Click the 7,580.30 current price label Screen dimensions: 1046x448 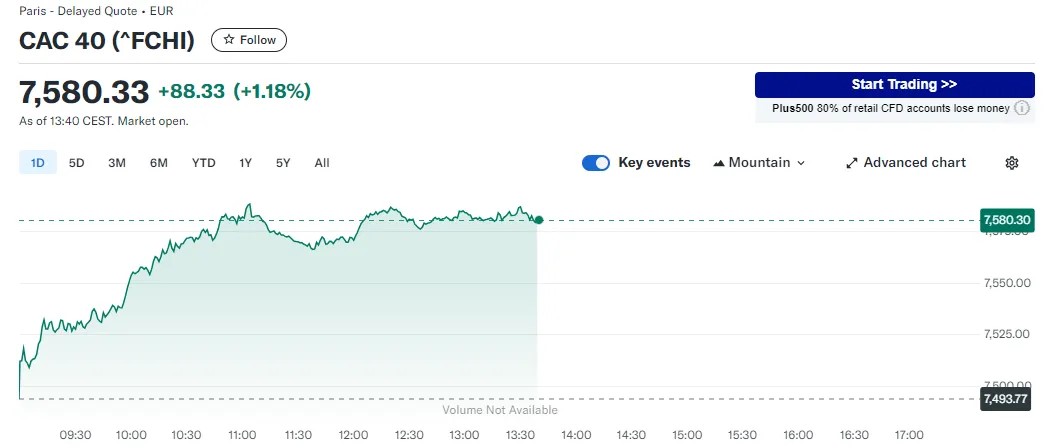pos(1007,220)
